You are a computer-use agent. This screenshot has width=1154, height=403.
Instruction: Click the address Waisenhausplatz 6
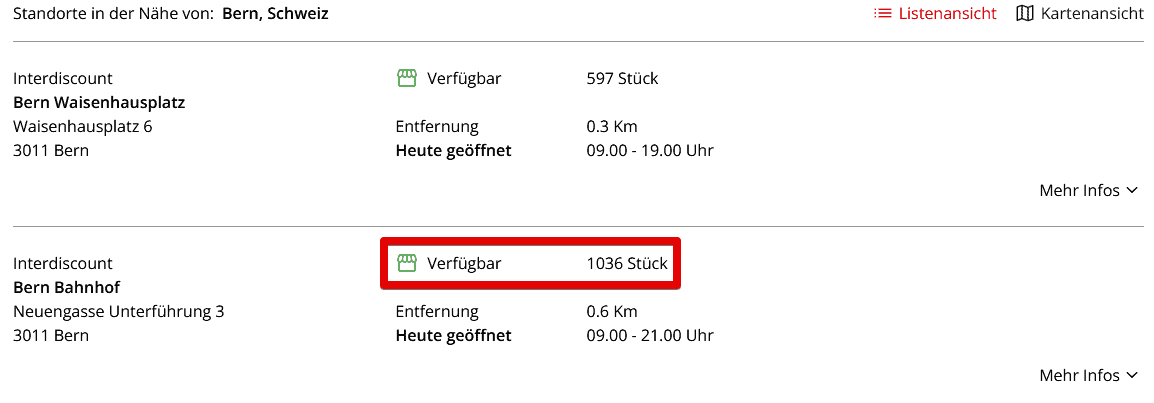coord(82,126)
